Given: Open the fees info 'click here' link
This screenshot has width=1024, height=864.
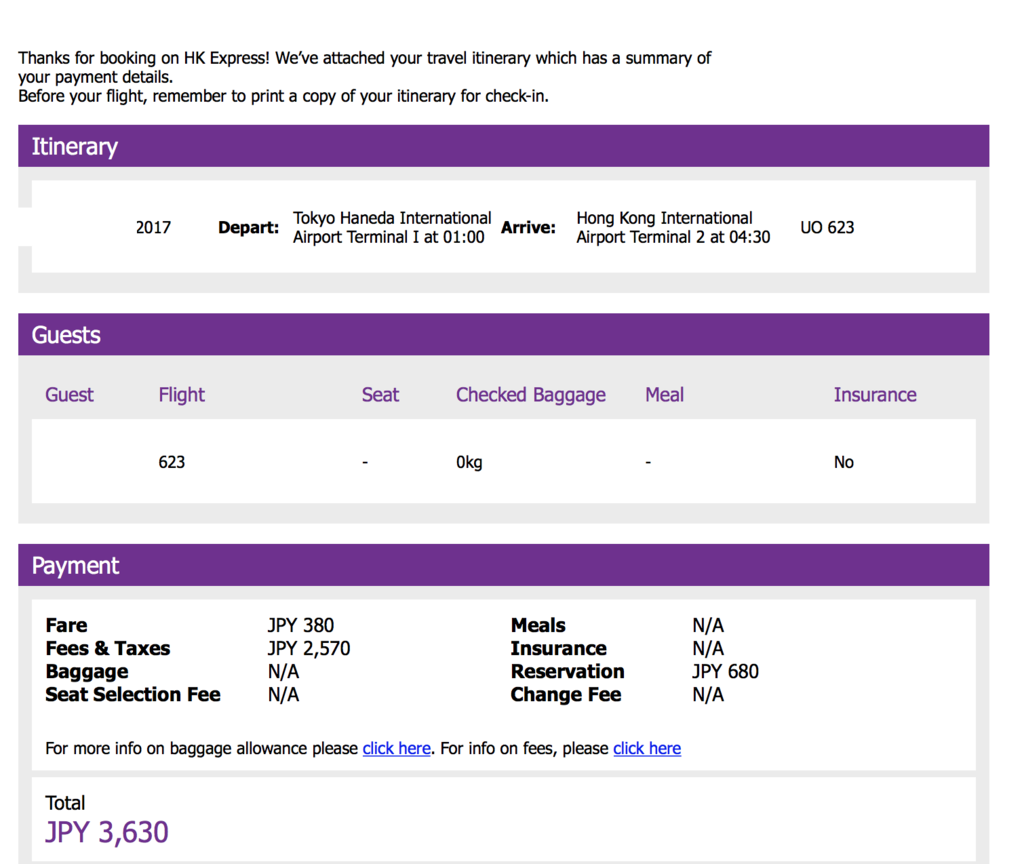Looking at the screenshot, I should click(647, 748).
